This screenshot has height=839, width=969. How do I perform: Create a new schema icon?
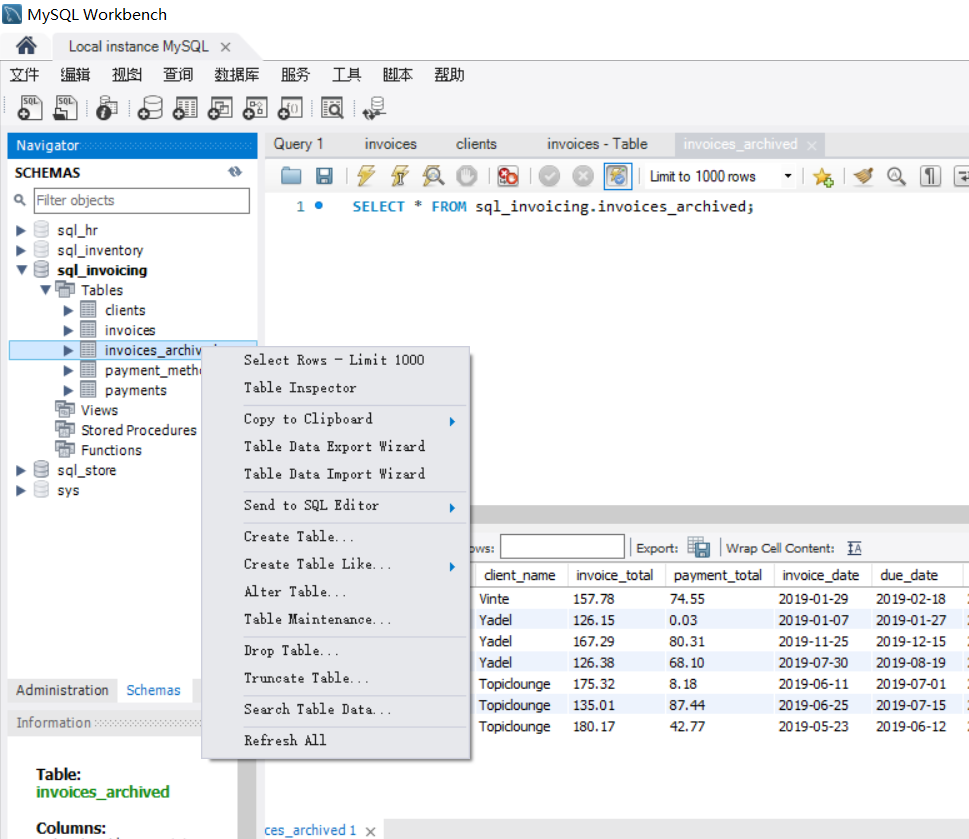tap(150, 108)
